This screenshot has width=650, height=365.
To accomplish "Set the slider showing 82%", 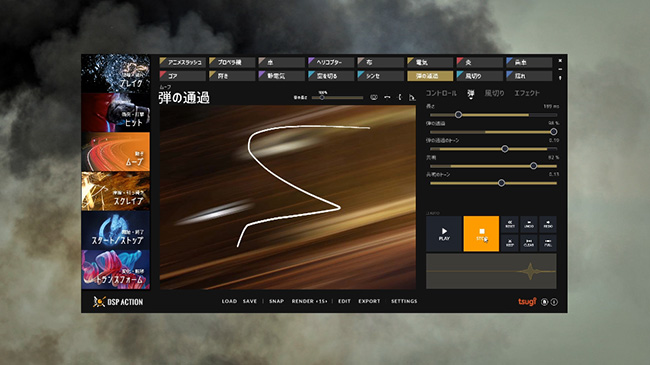I will [493, 166].
